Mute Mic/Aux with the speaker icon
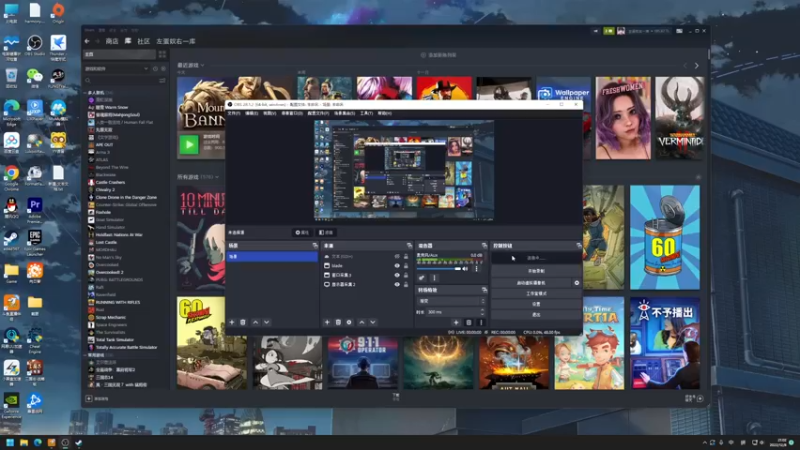 point(465,269)
